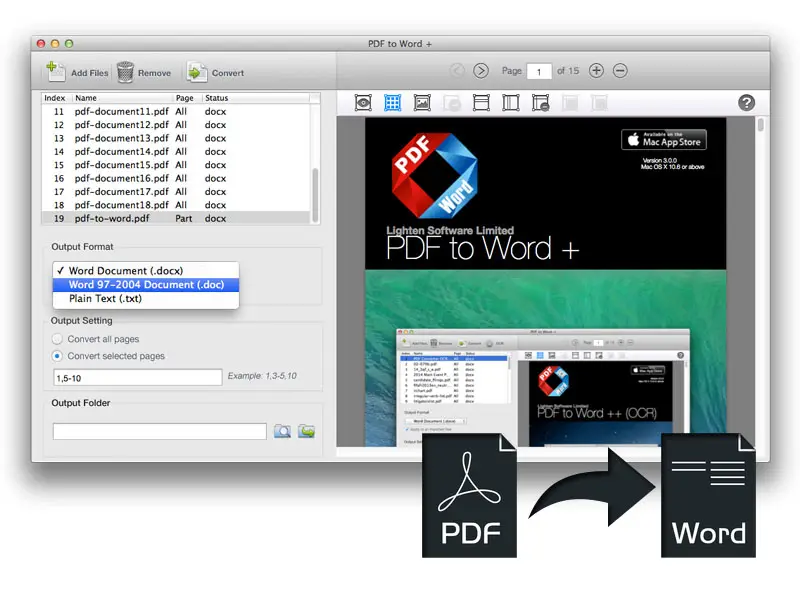Choose Word Document (.docx) from the dropdown
Image resolution: width=800 pixels, height=600 pixels.
tap(146, 270)
